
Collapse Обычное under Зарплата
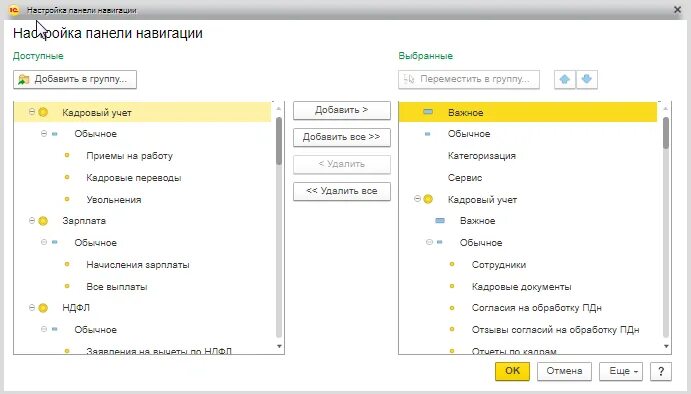(x=44, y=242)
